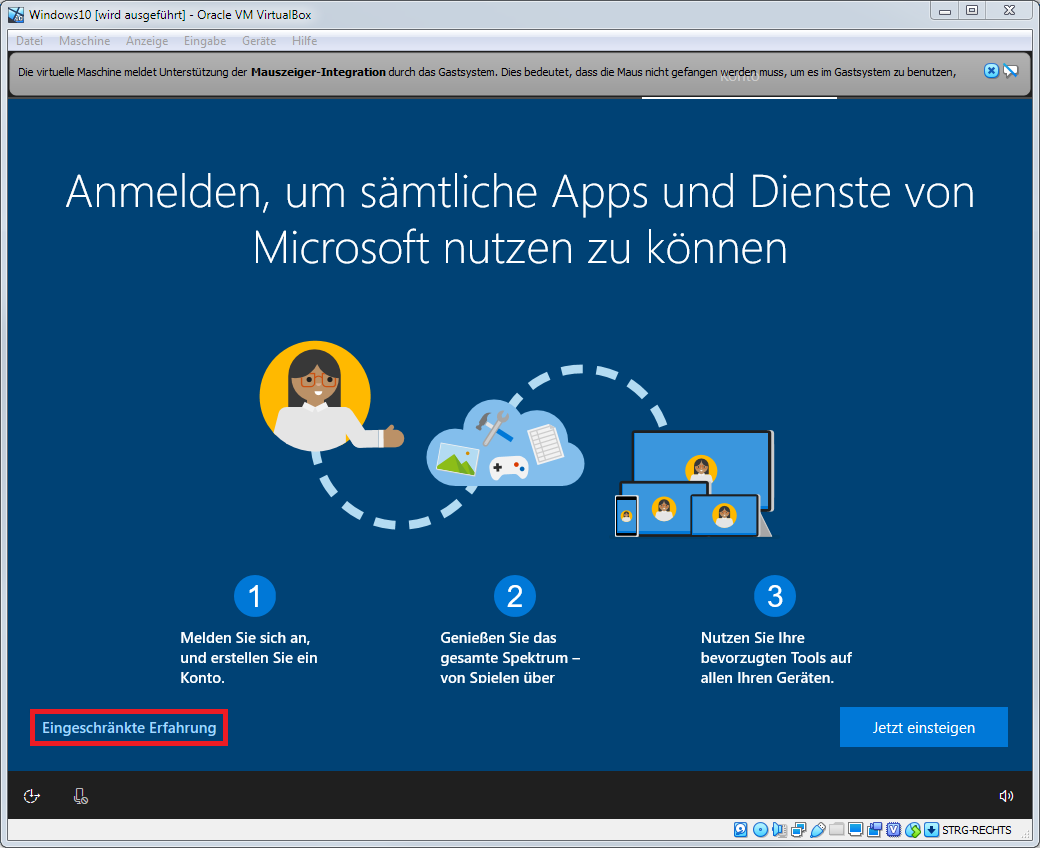Select Eingeschränkte Erfahrung
This screenshot has width=1040, height=848.
tap(128, 727)
